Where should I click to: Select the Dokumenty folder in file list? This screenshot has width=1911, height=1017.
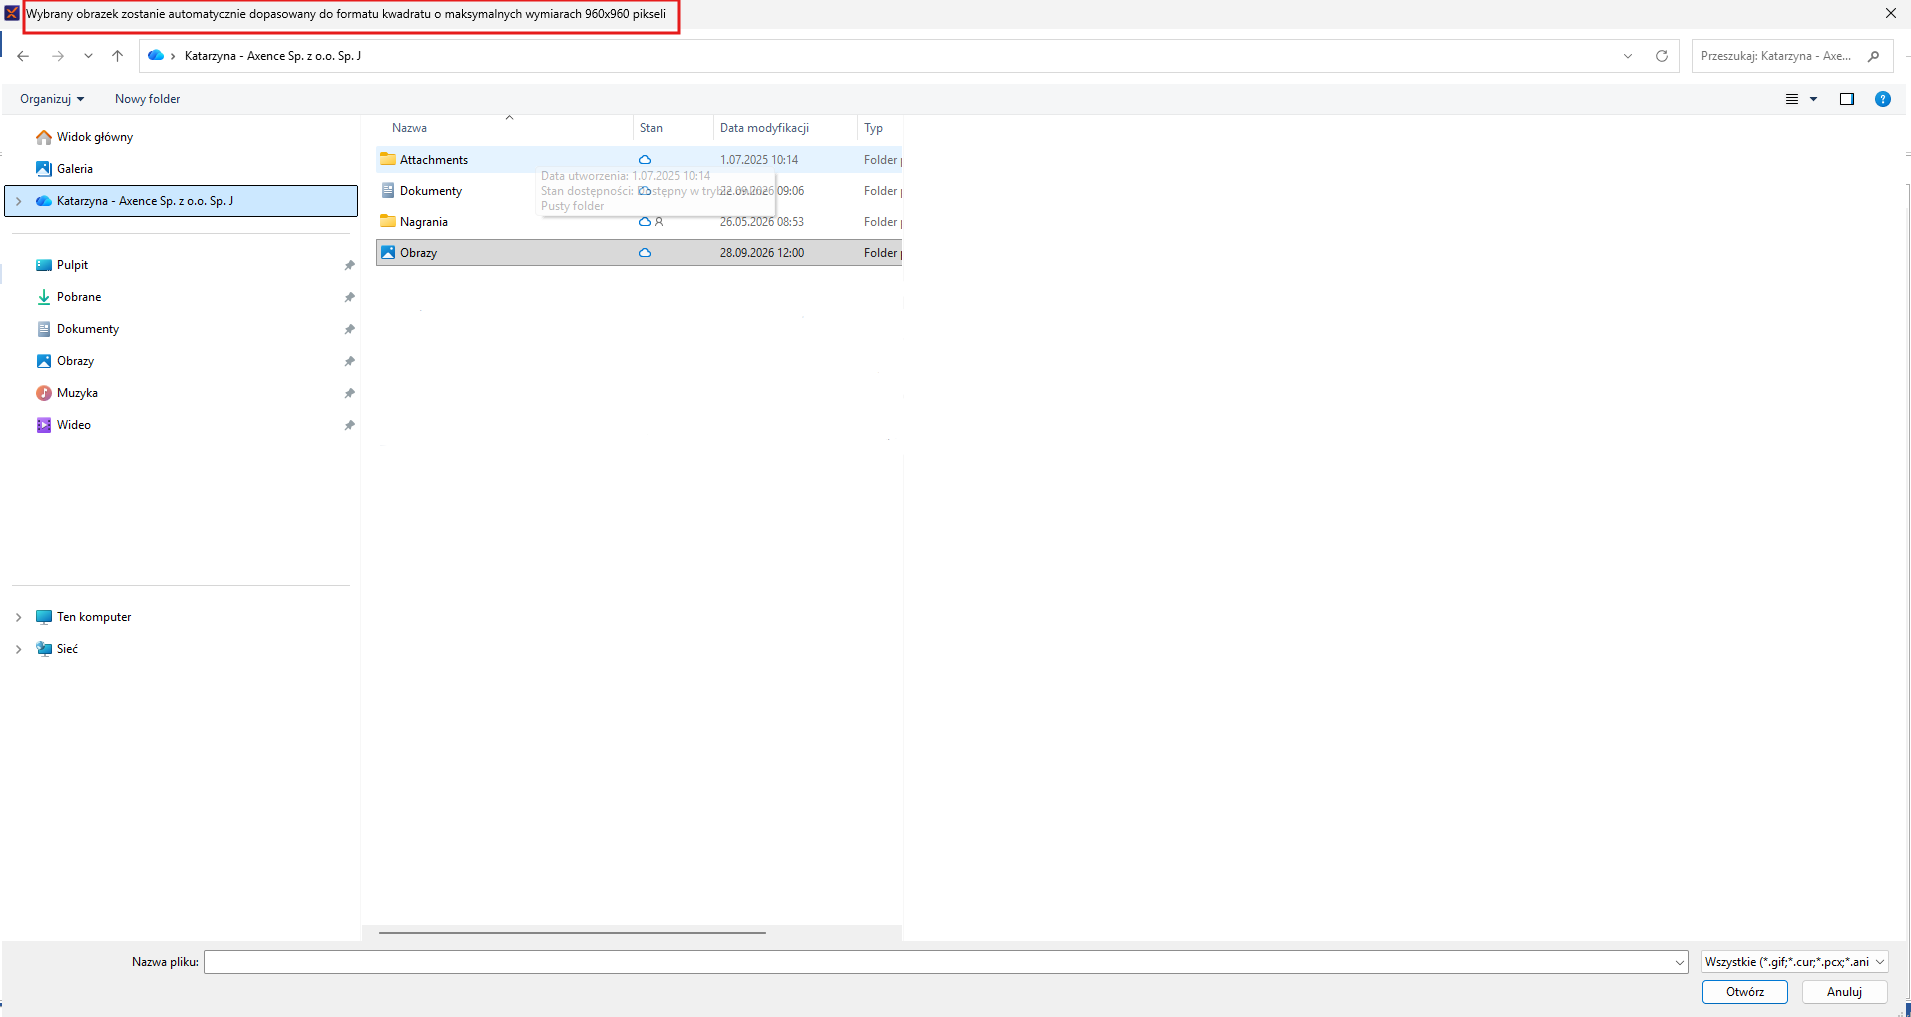coord(639,191)
